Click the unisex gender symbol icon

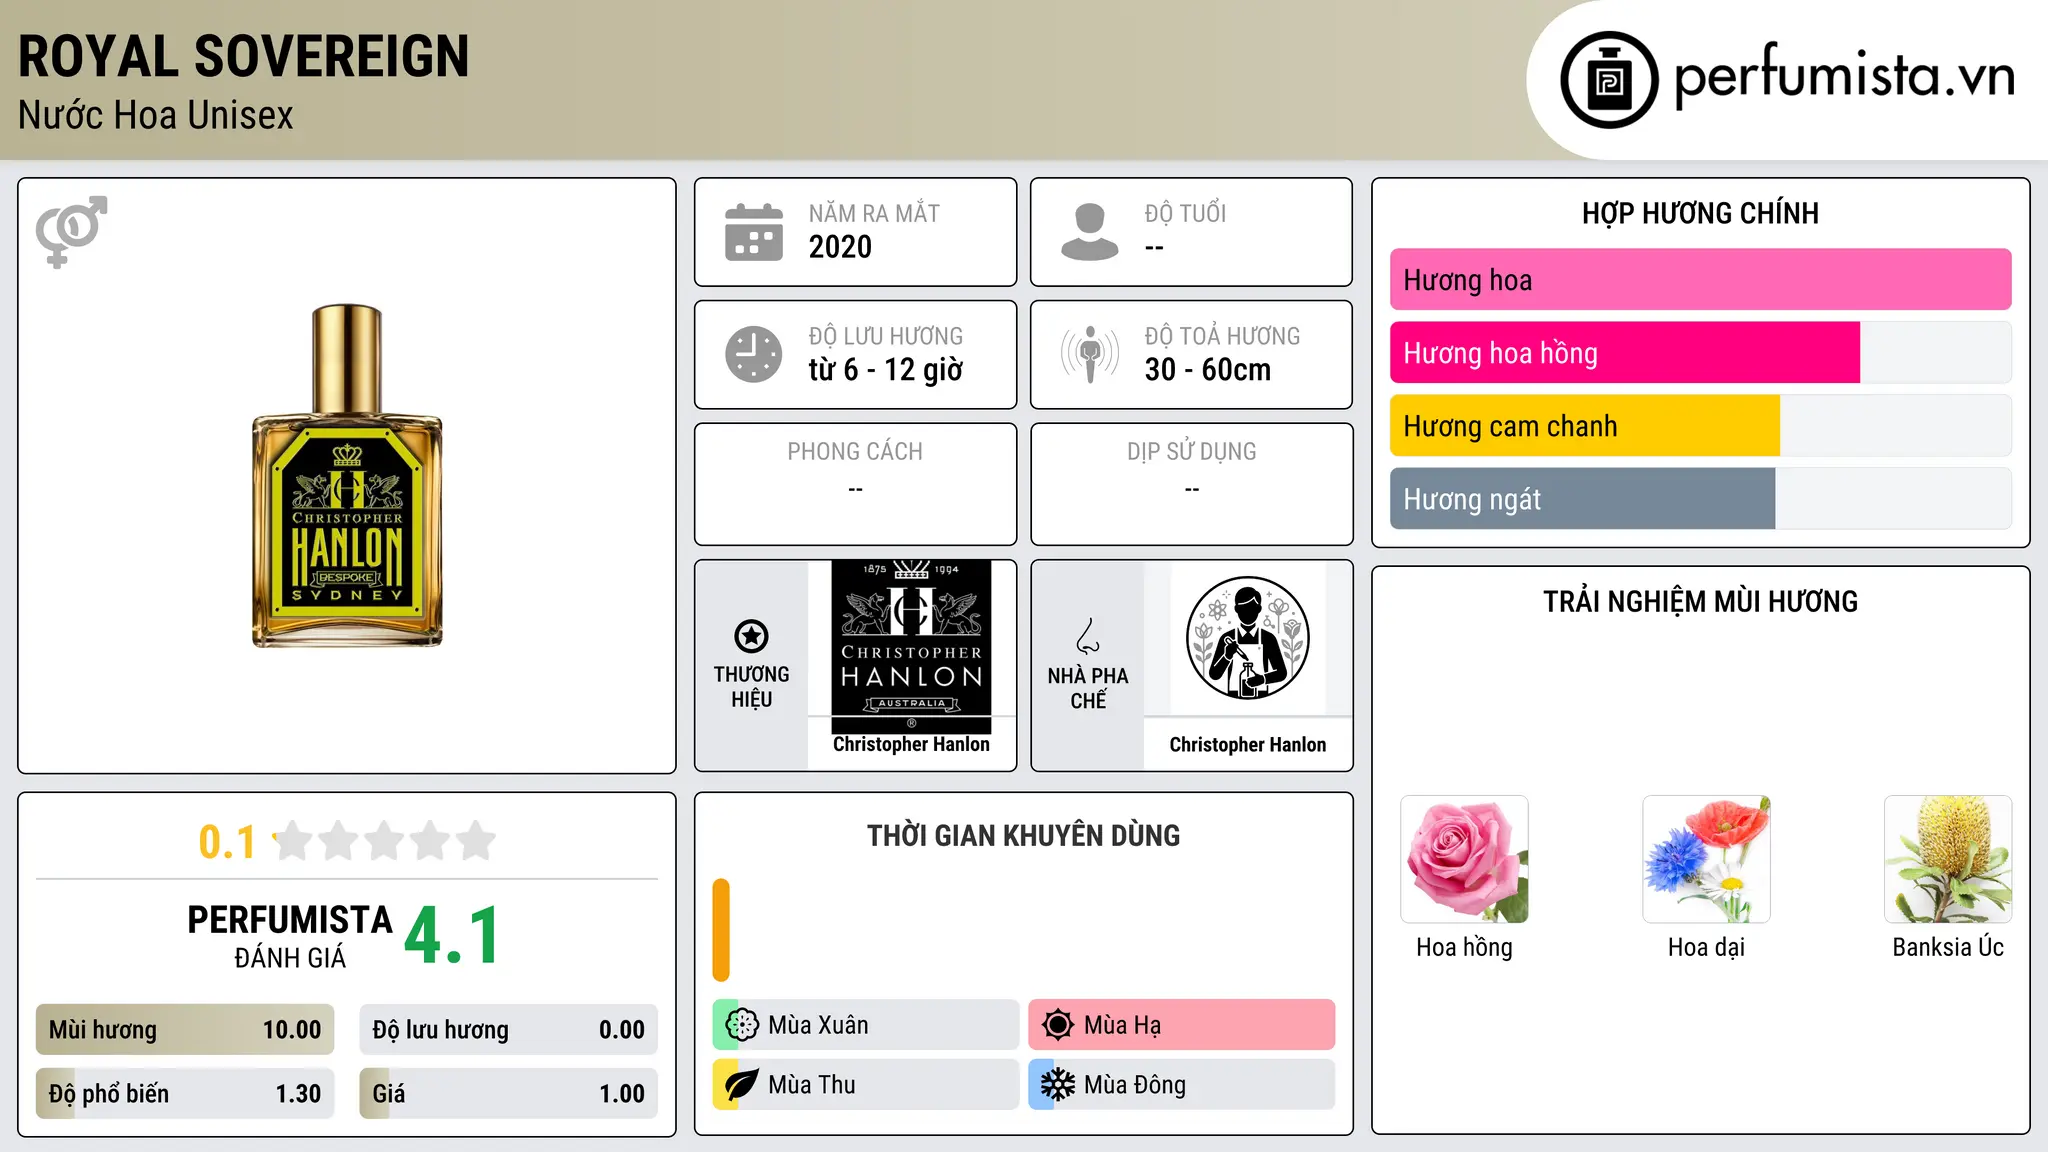71,231
